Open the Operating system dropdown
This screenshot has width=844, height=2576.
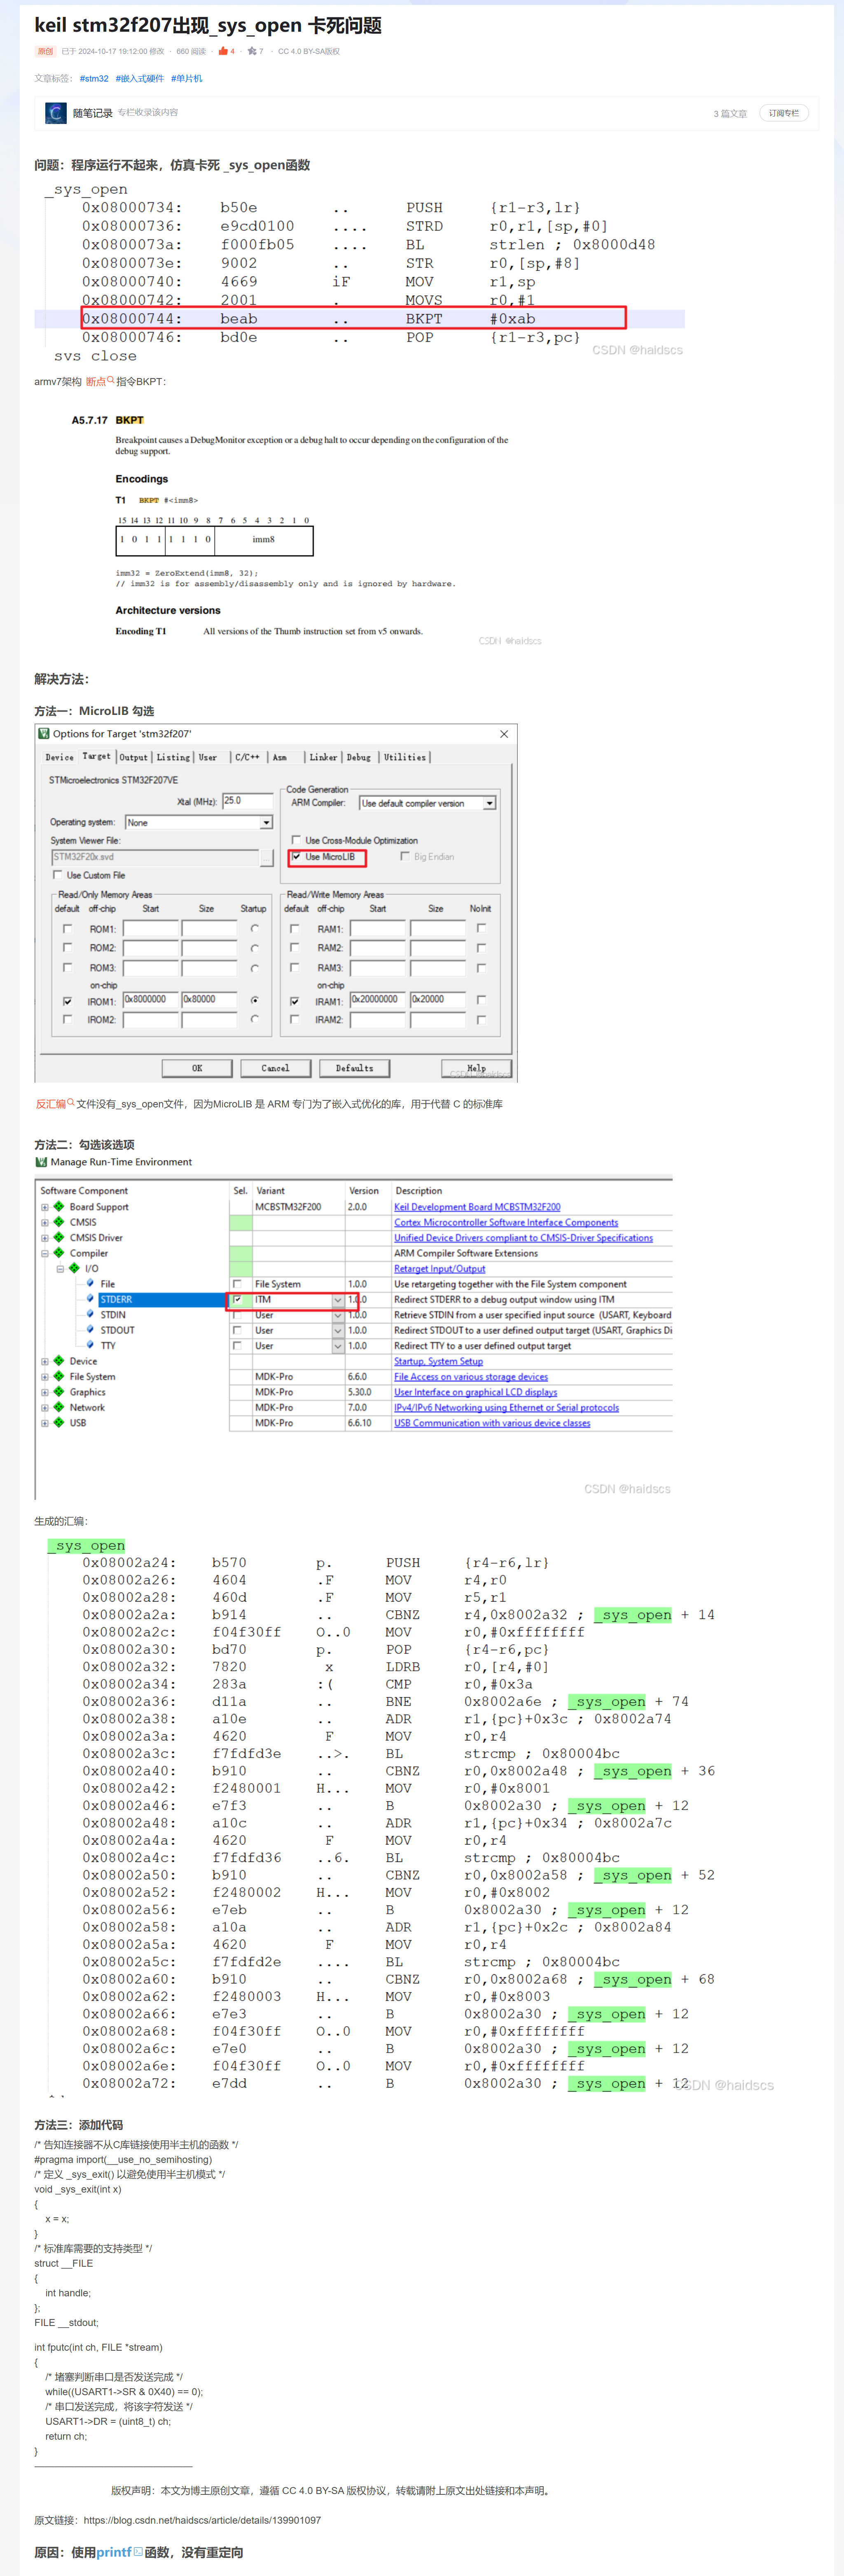click(266, 822)
